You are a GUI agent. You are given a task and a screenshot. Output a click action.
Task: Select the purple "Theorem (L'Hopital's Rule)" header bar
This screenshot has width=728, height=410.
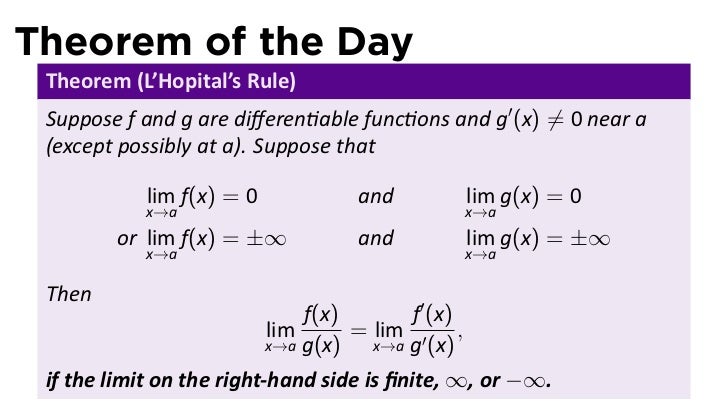364,81
